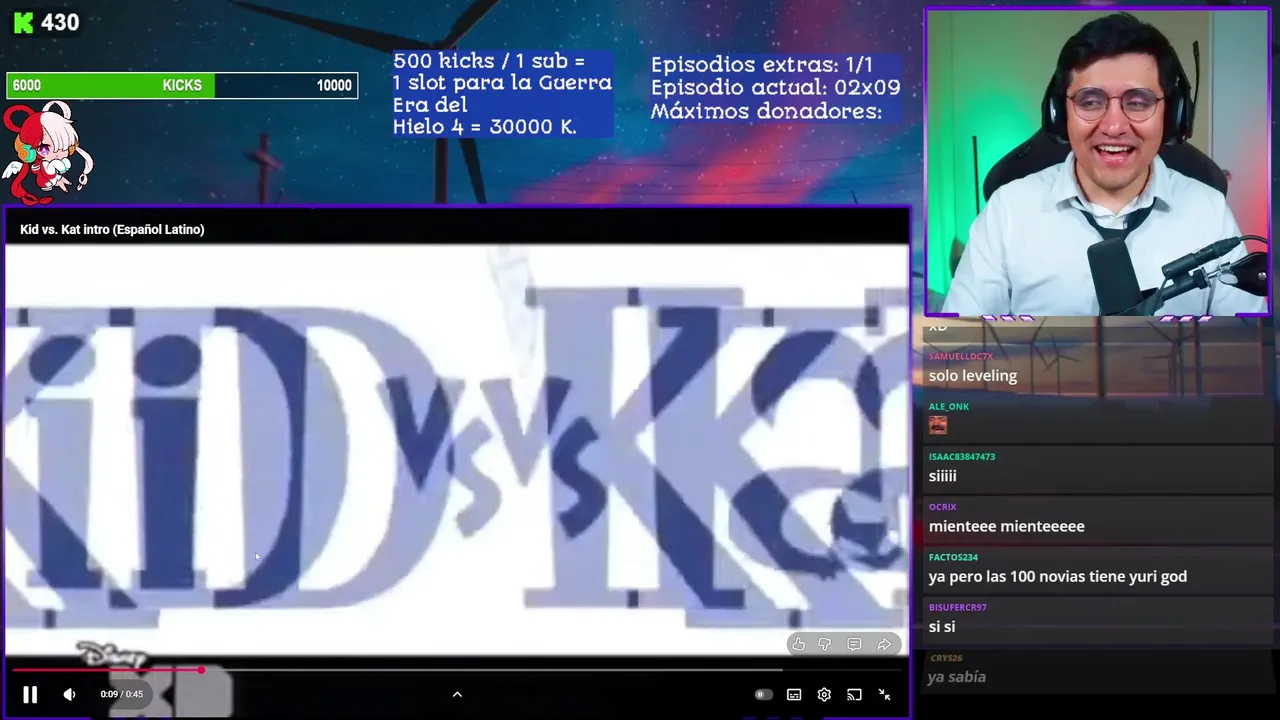Image resolution: width=1280 pixels, height=720 pixels.
Task: Click the 'Episodio actual: 02x09' text
Action: pyautogui.click(x=775, y=88)
